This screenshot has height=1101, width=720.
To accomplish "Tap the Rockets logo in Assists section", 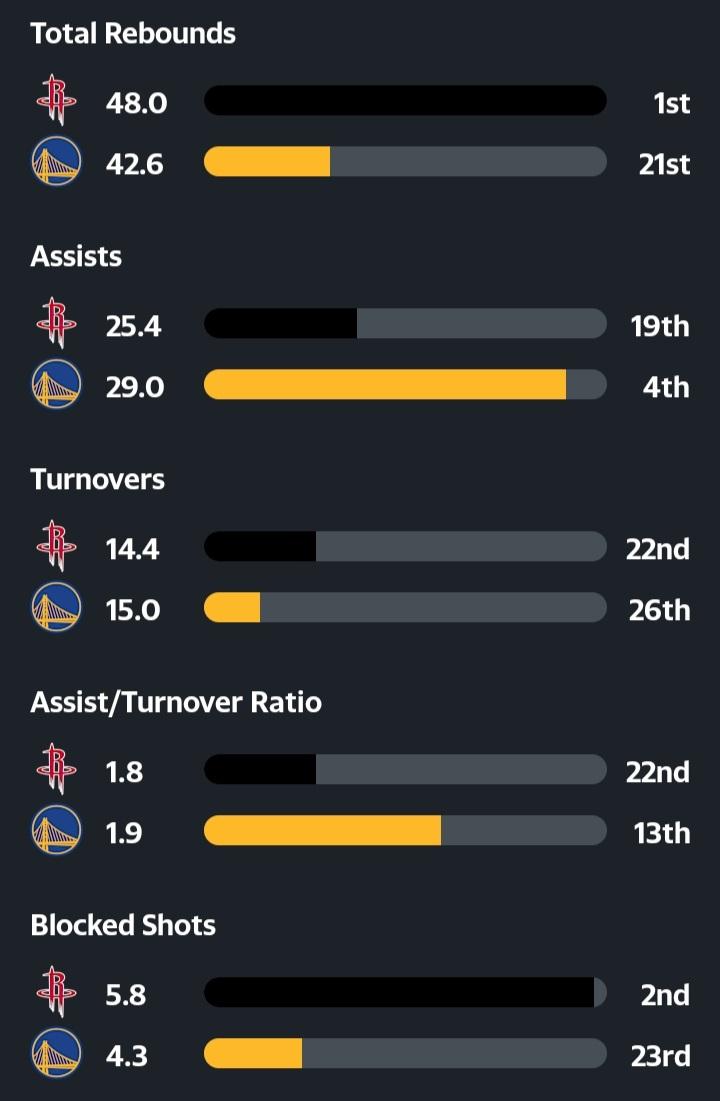I will click(56, 325).
